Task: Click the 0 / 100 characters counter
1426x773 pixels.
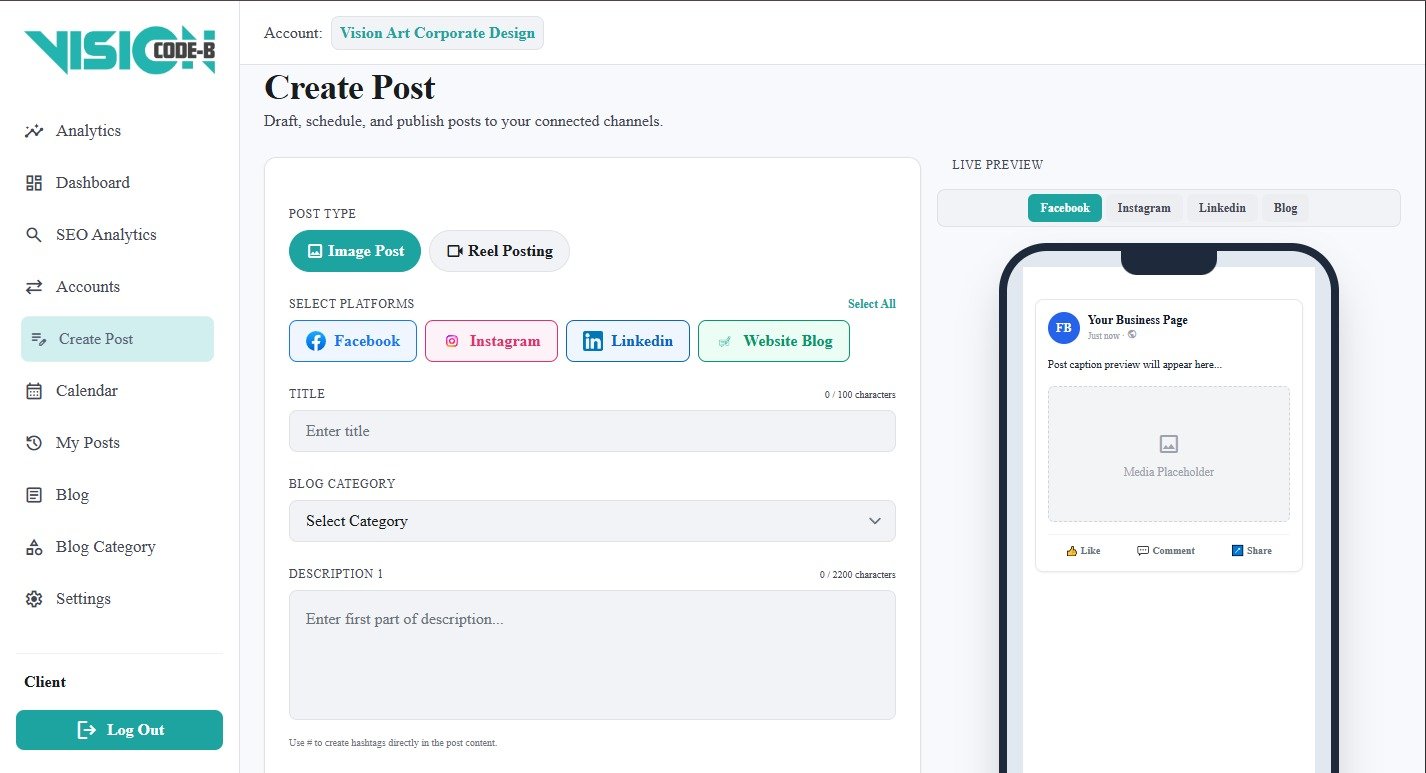Action: 860,395
